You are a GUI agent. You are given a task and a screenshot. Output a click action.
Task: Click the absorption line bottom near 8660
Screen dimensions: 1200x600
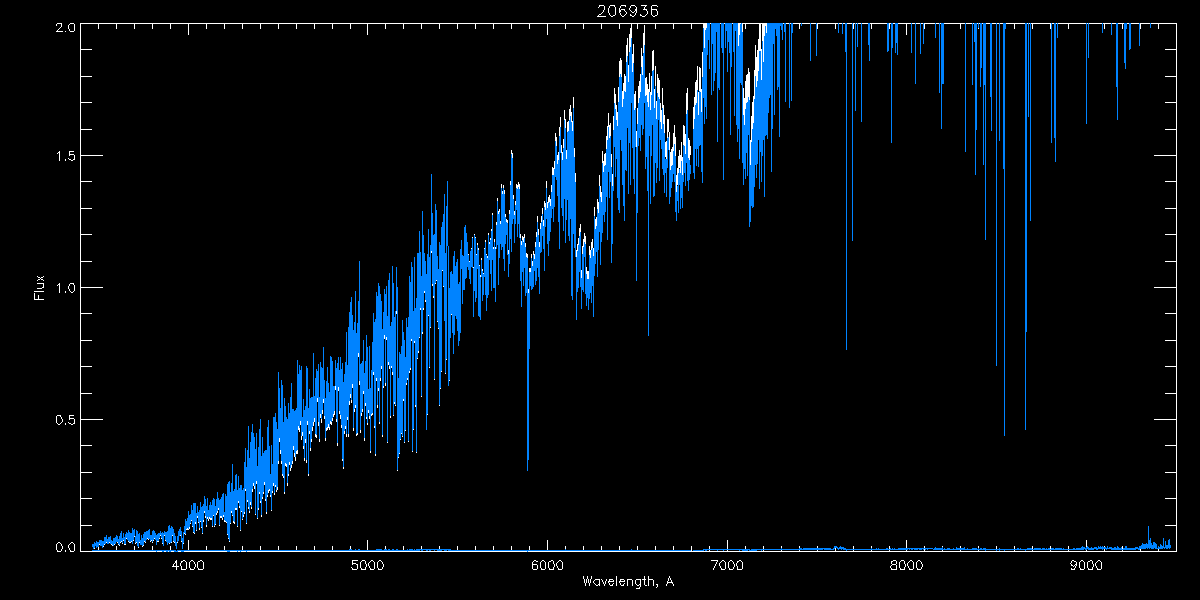[1025, 428]
